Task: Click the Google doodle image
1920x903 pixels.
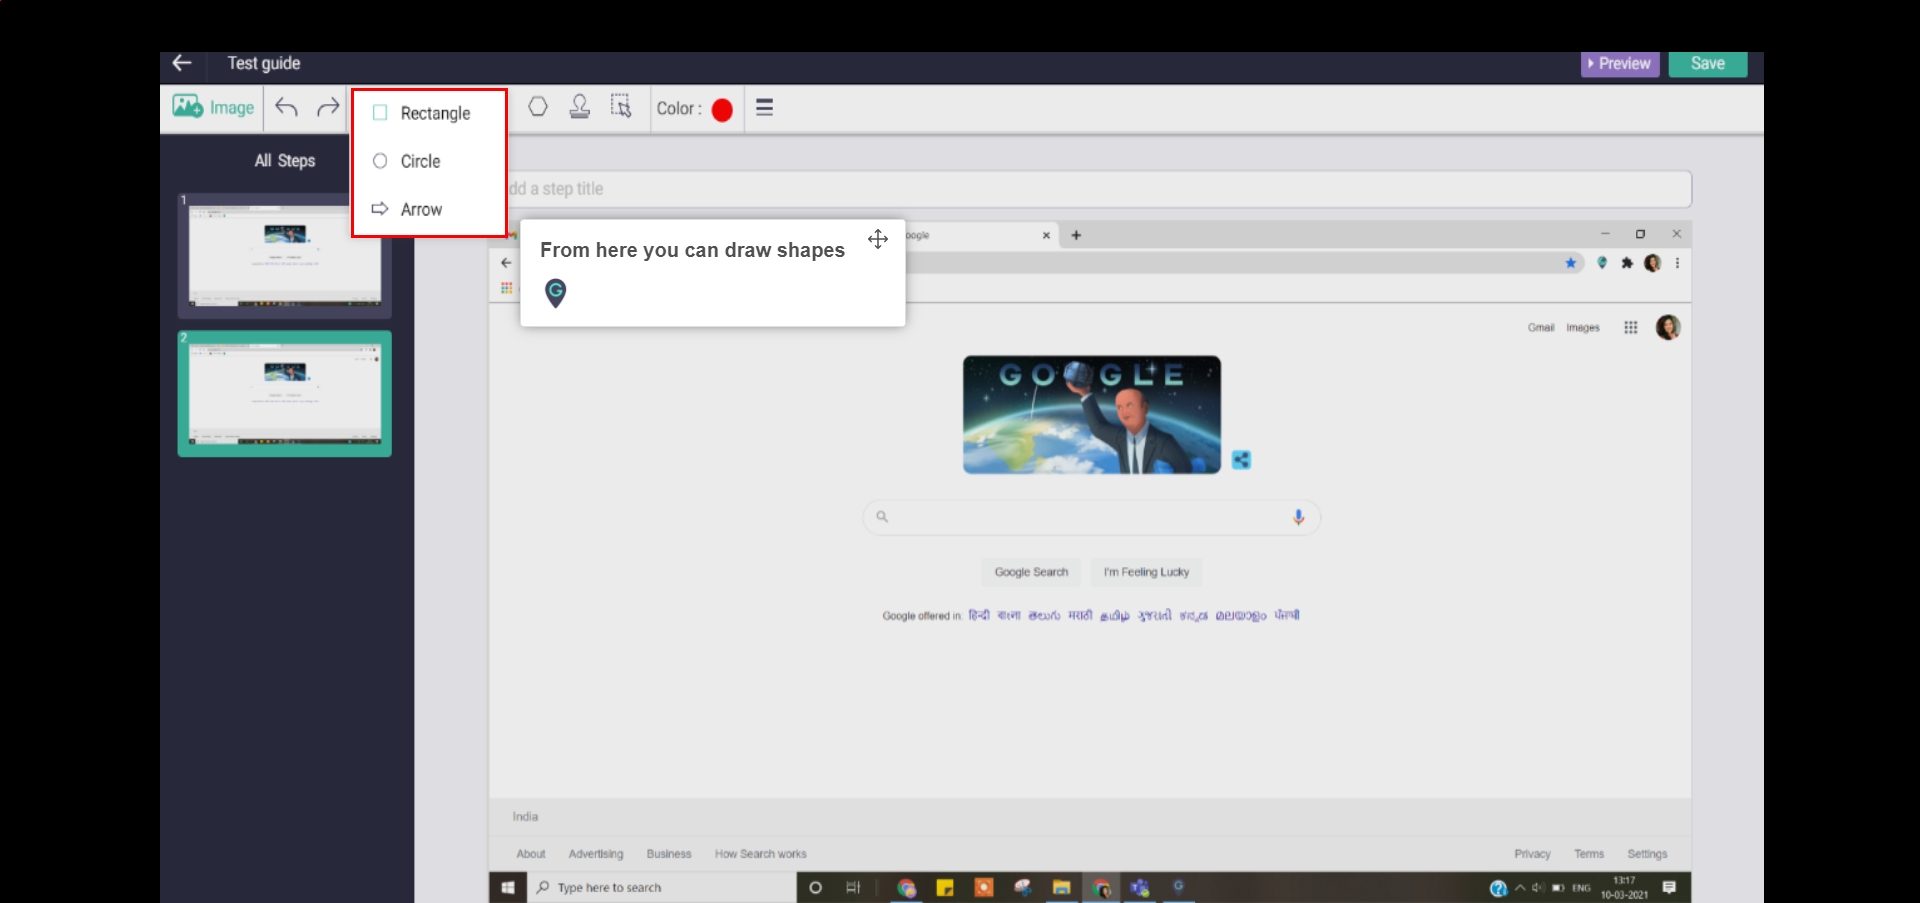Action: click(1092, 414)
